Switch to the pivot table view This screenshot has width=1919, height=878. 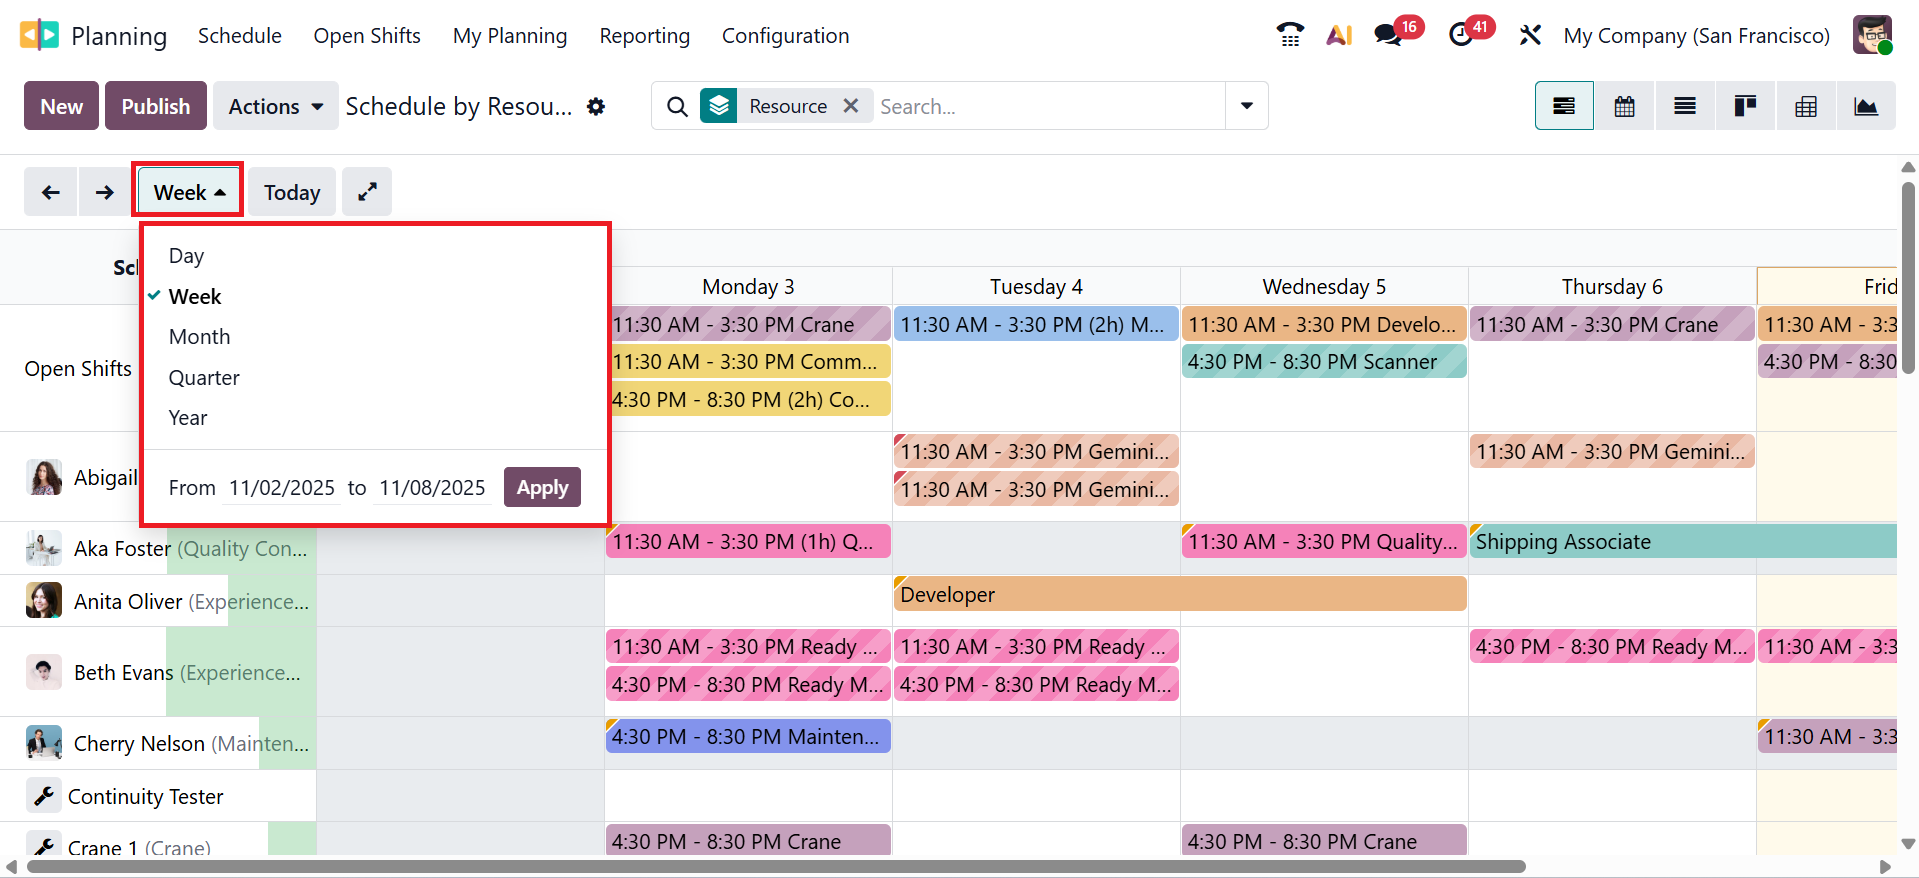(1806, 106)
